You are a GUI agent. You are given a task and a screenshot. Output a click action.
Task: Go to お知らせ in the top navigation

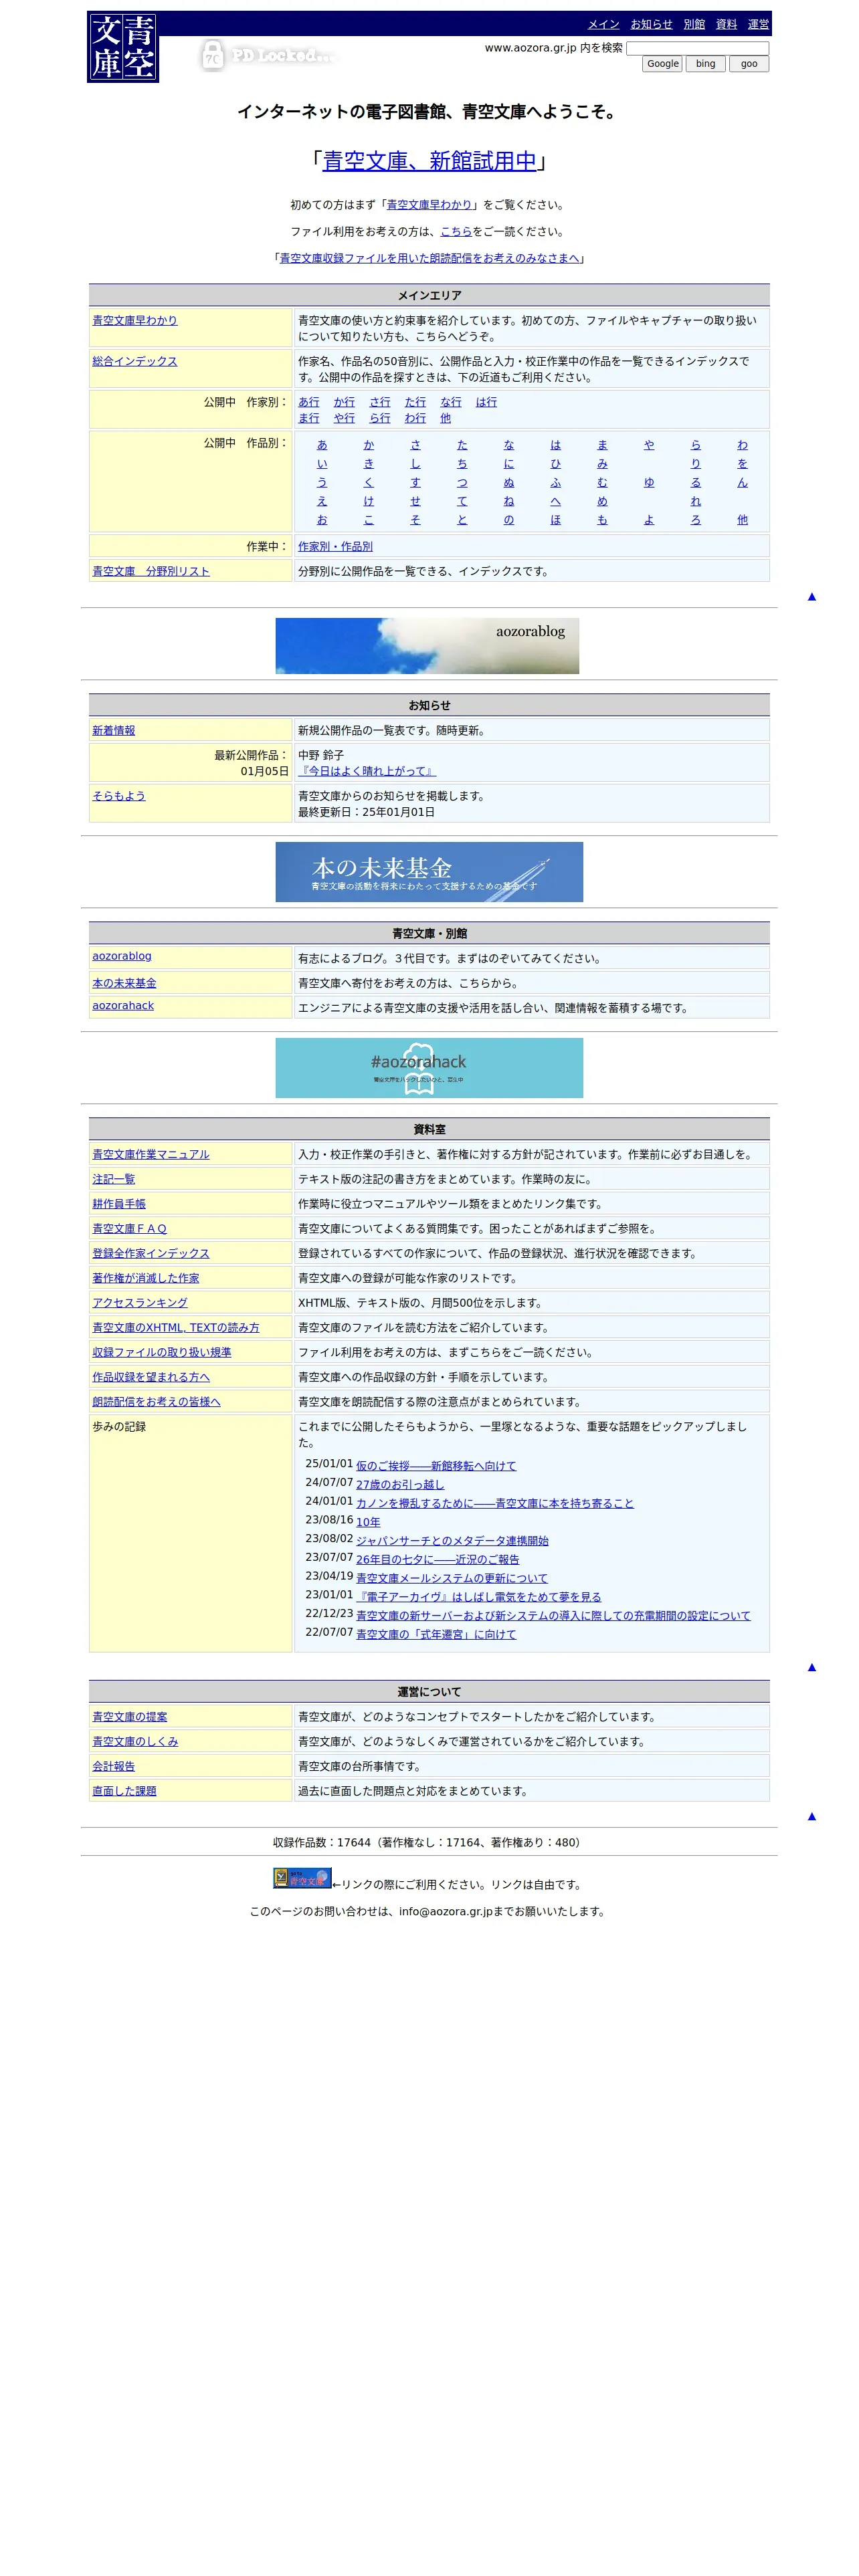pyautogui.click(x=651, y=24)
